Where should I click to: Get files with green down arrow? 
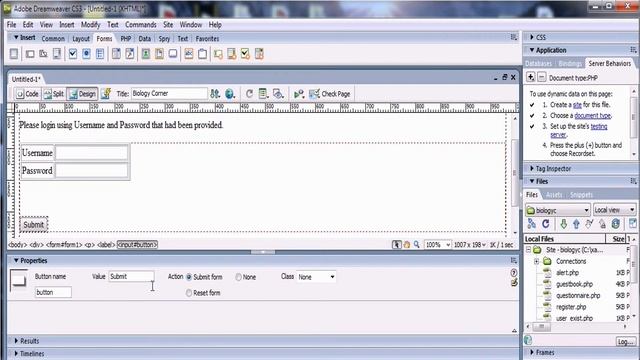563,224
